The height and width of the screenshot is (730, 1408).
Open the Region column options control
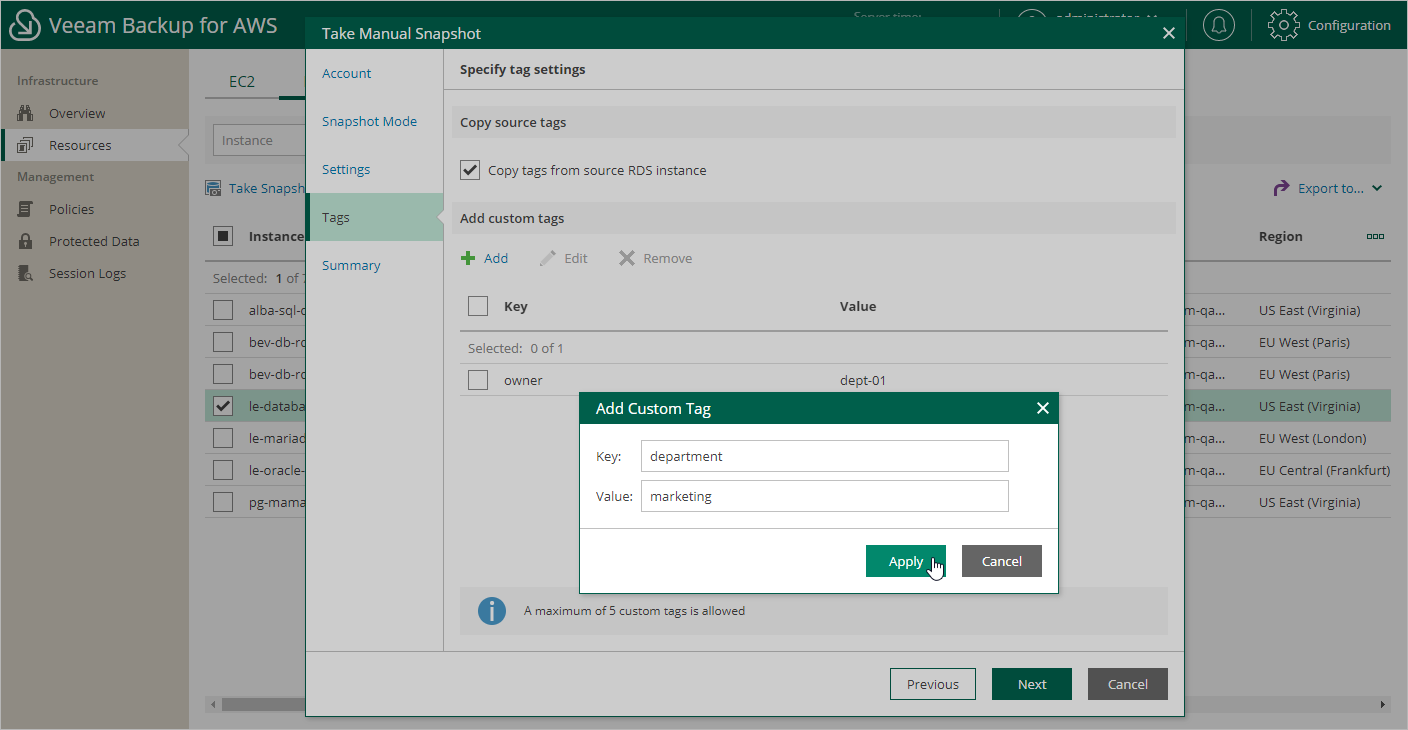pos(1375,236)
